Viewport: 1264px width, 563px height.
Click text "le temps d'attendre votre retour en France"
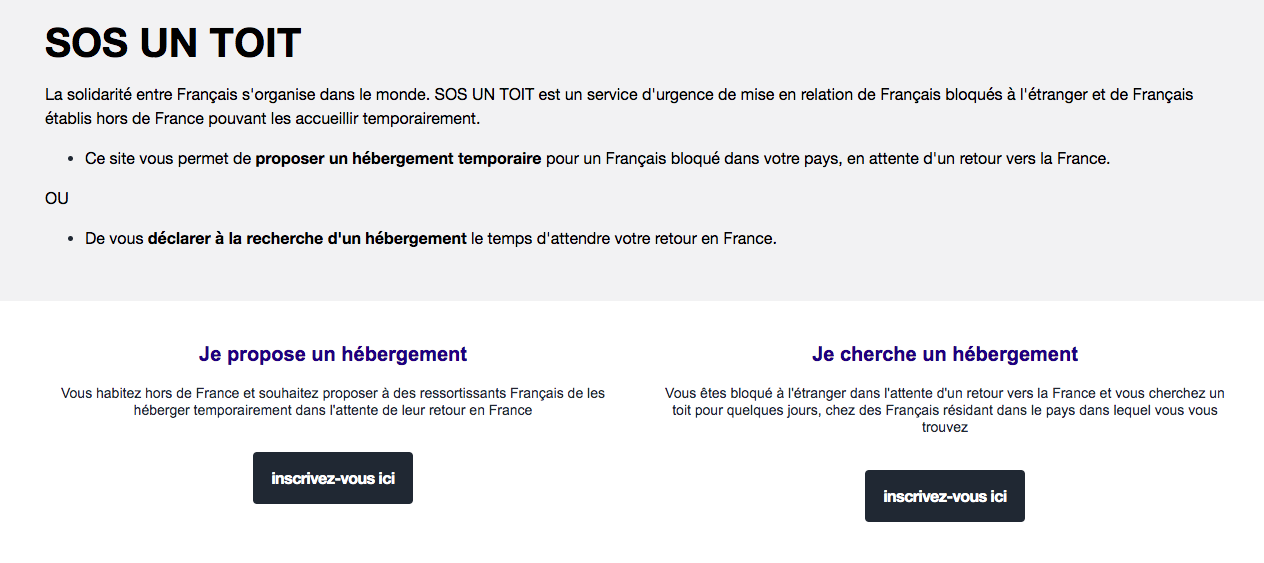[623, 238]
